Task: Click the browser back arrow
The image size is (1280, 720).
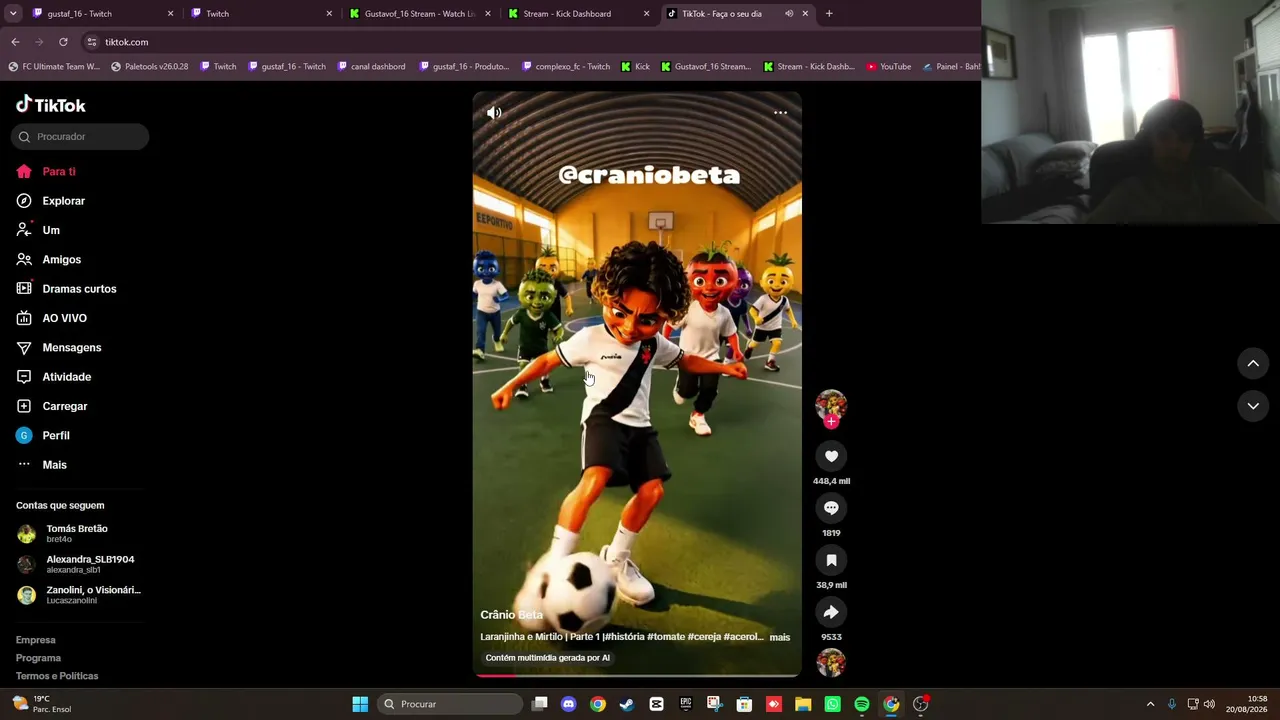Action: tap(15, 42)
